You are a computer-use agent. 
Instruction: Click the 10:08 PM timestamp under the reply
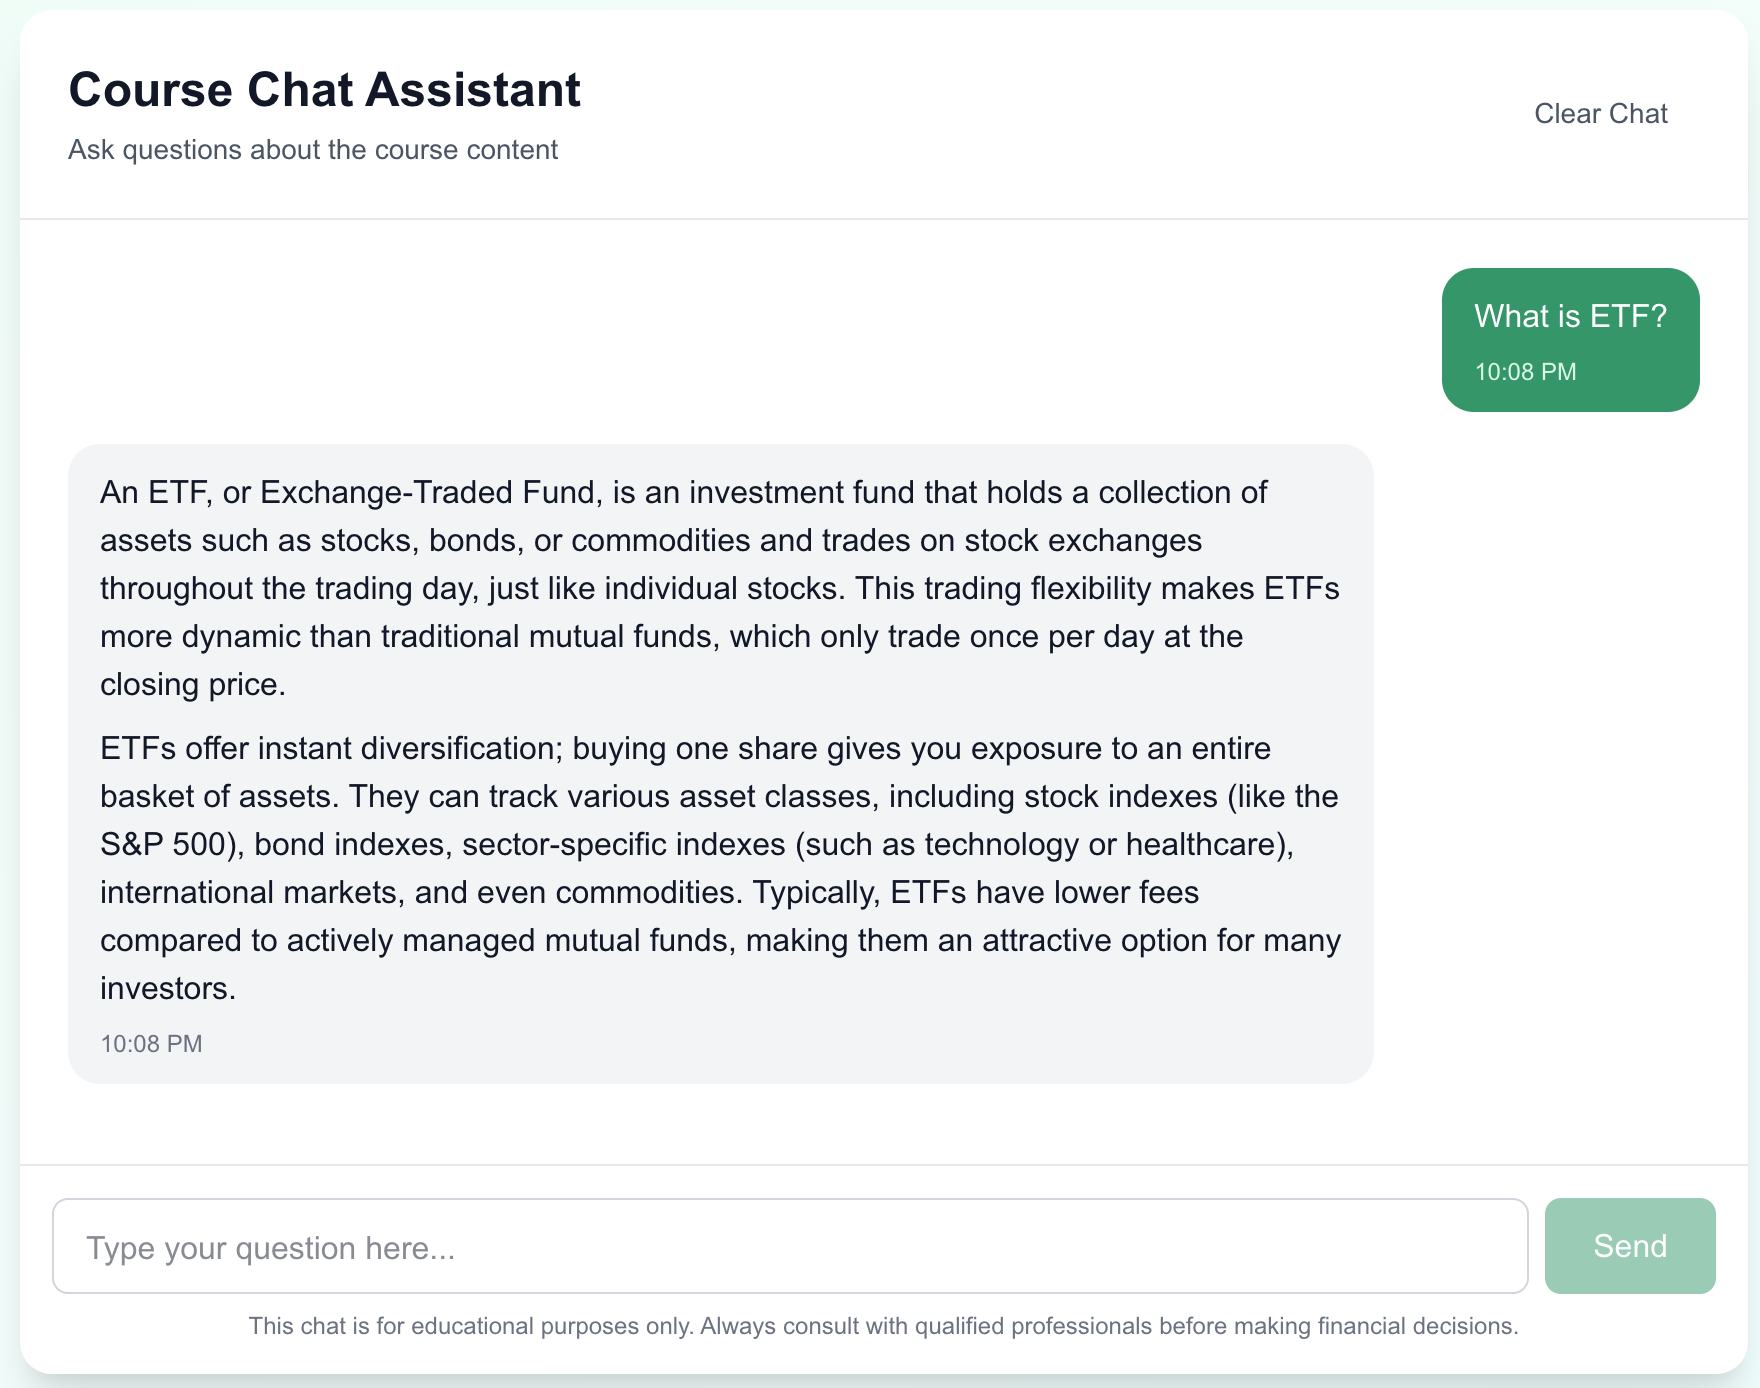150,1043
